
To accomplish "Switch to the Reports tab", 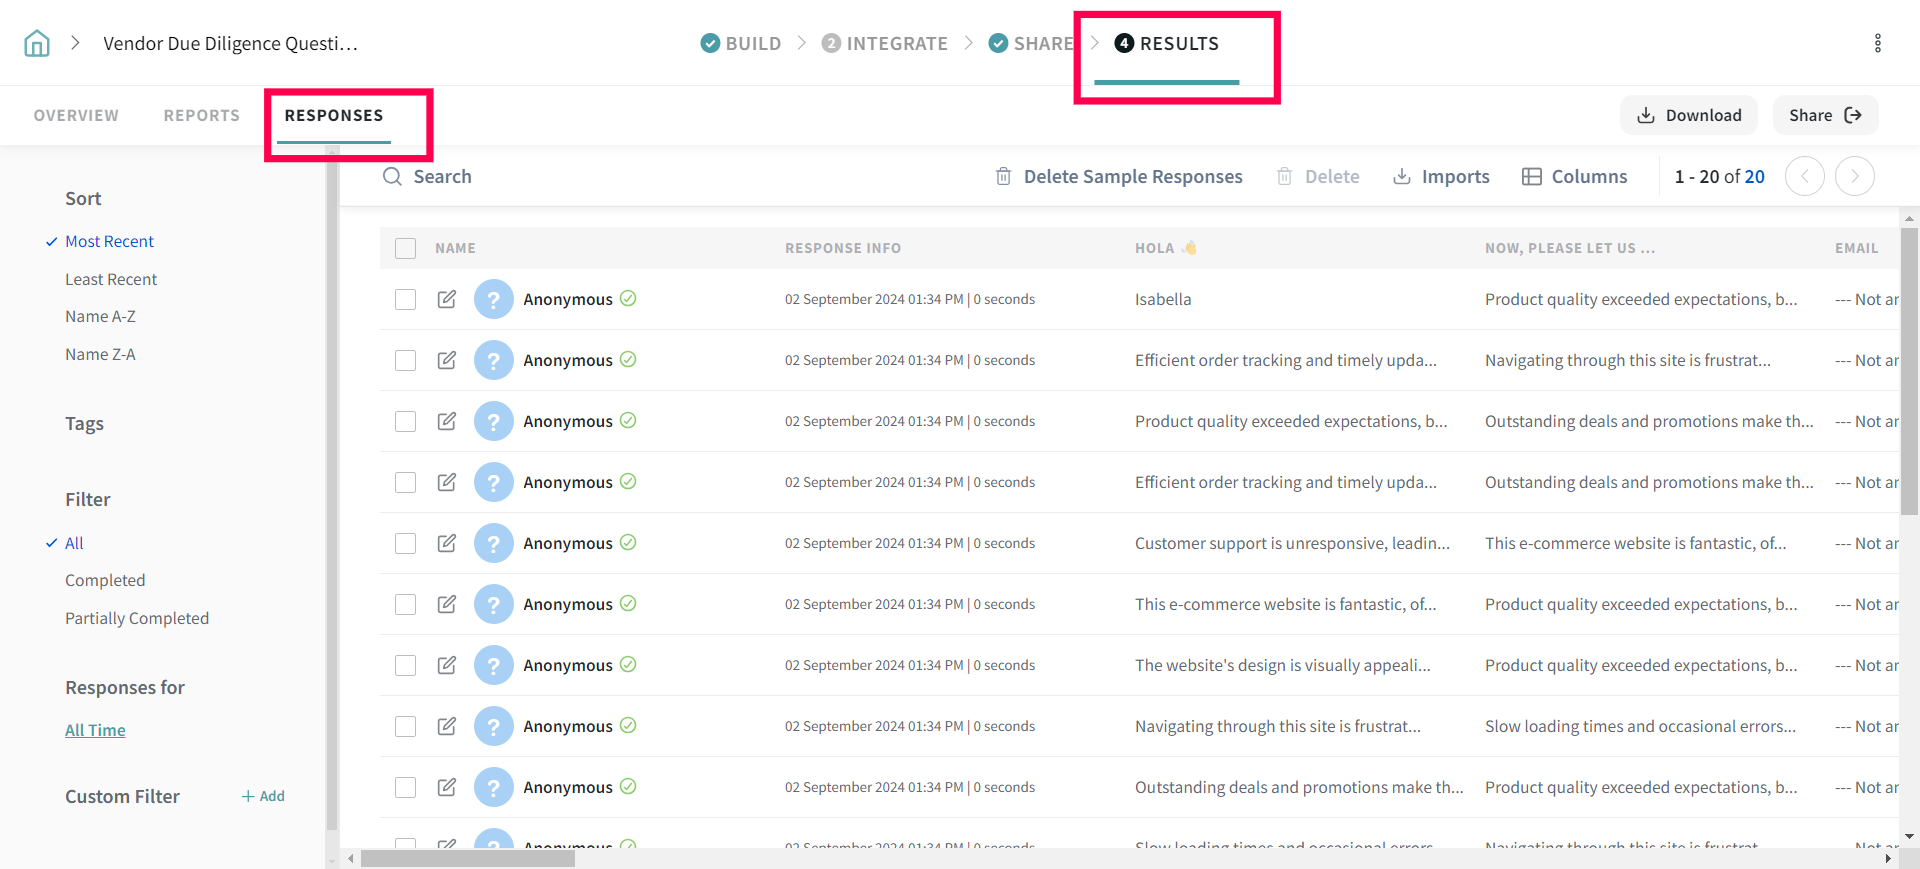I will (202, 115).
